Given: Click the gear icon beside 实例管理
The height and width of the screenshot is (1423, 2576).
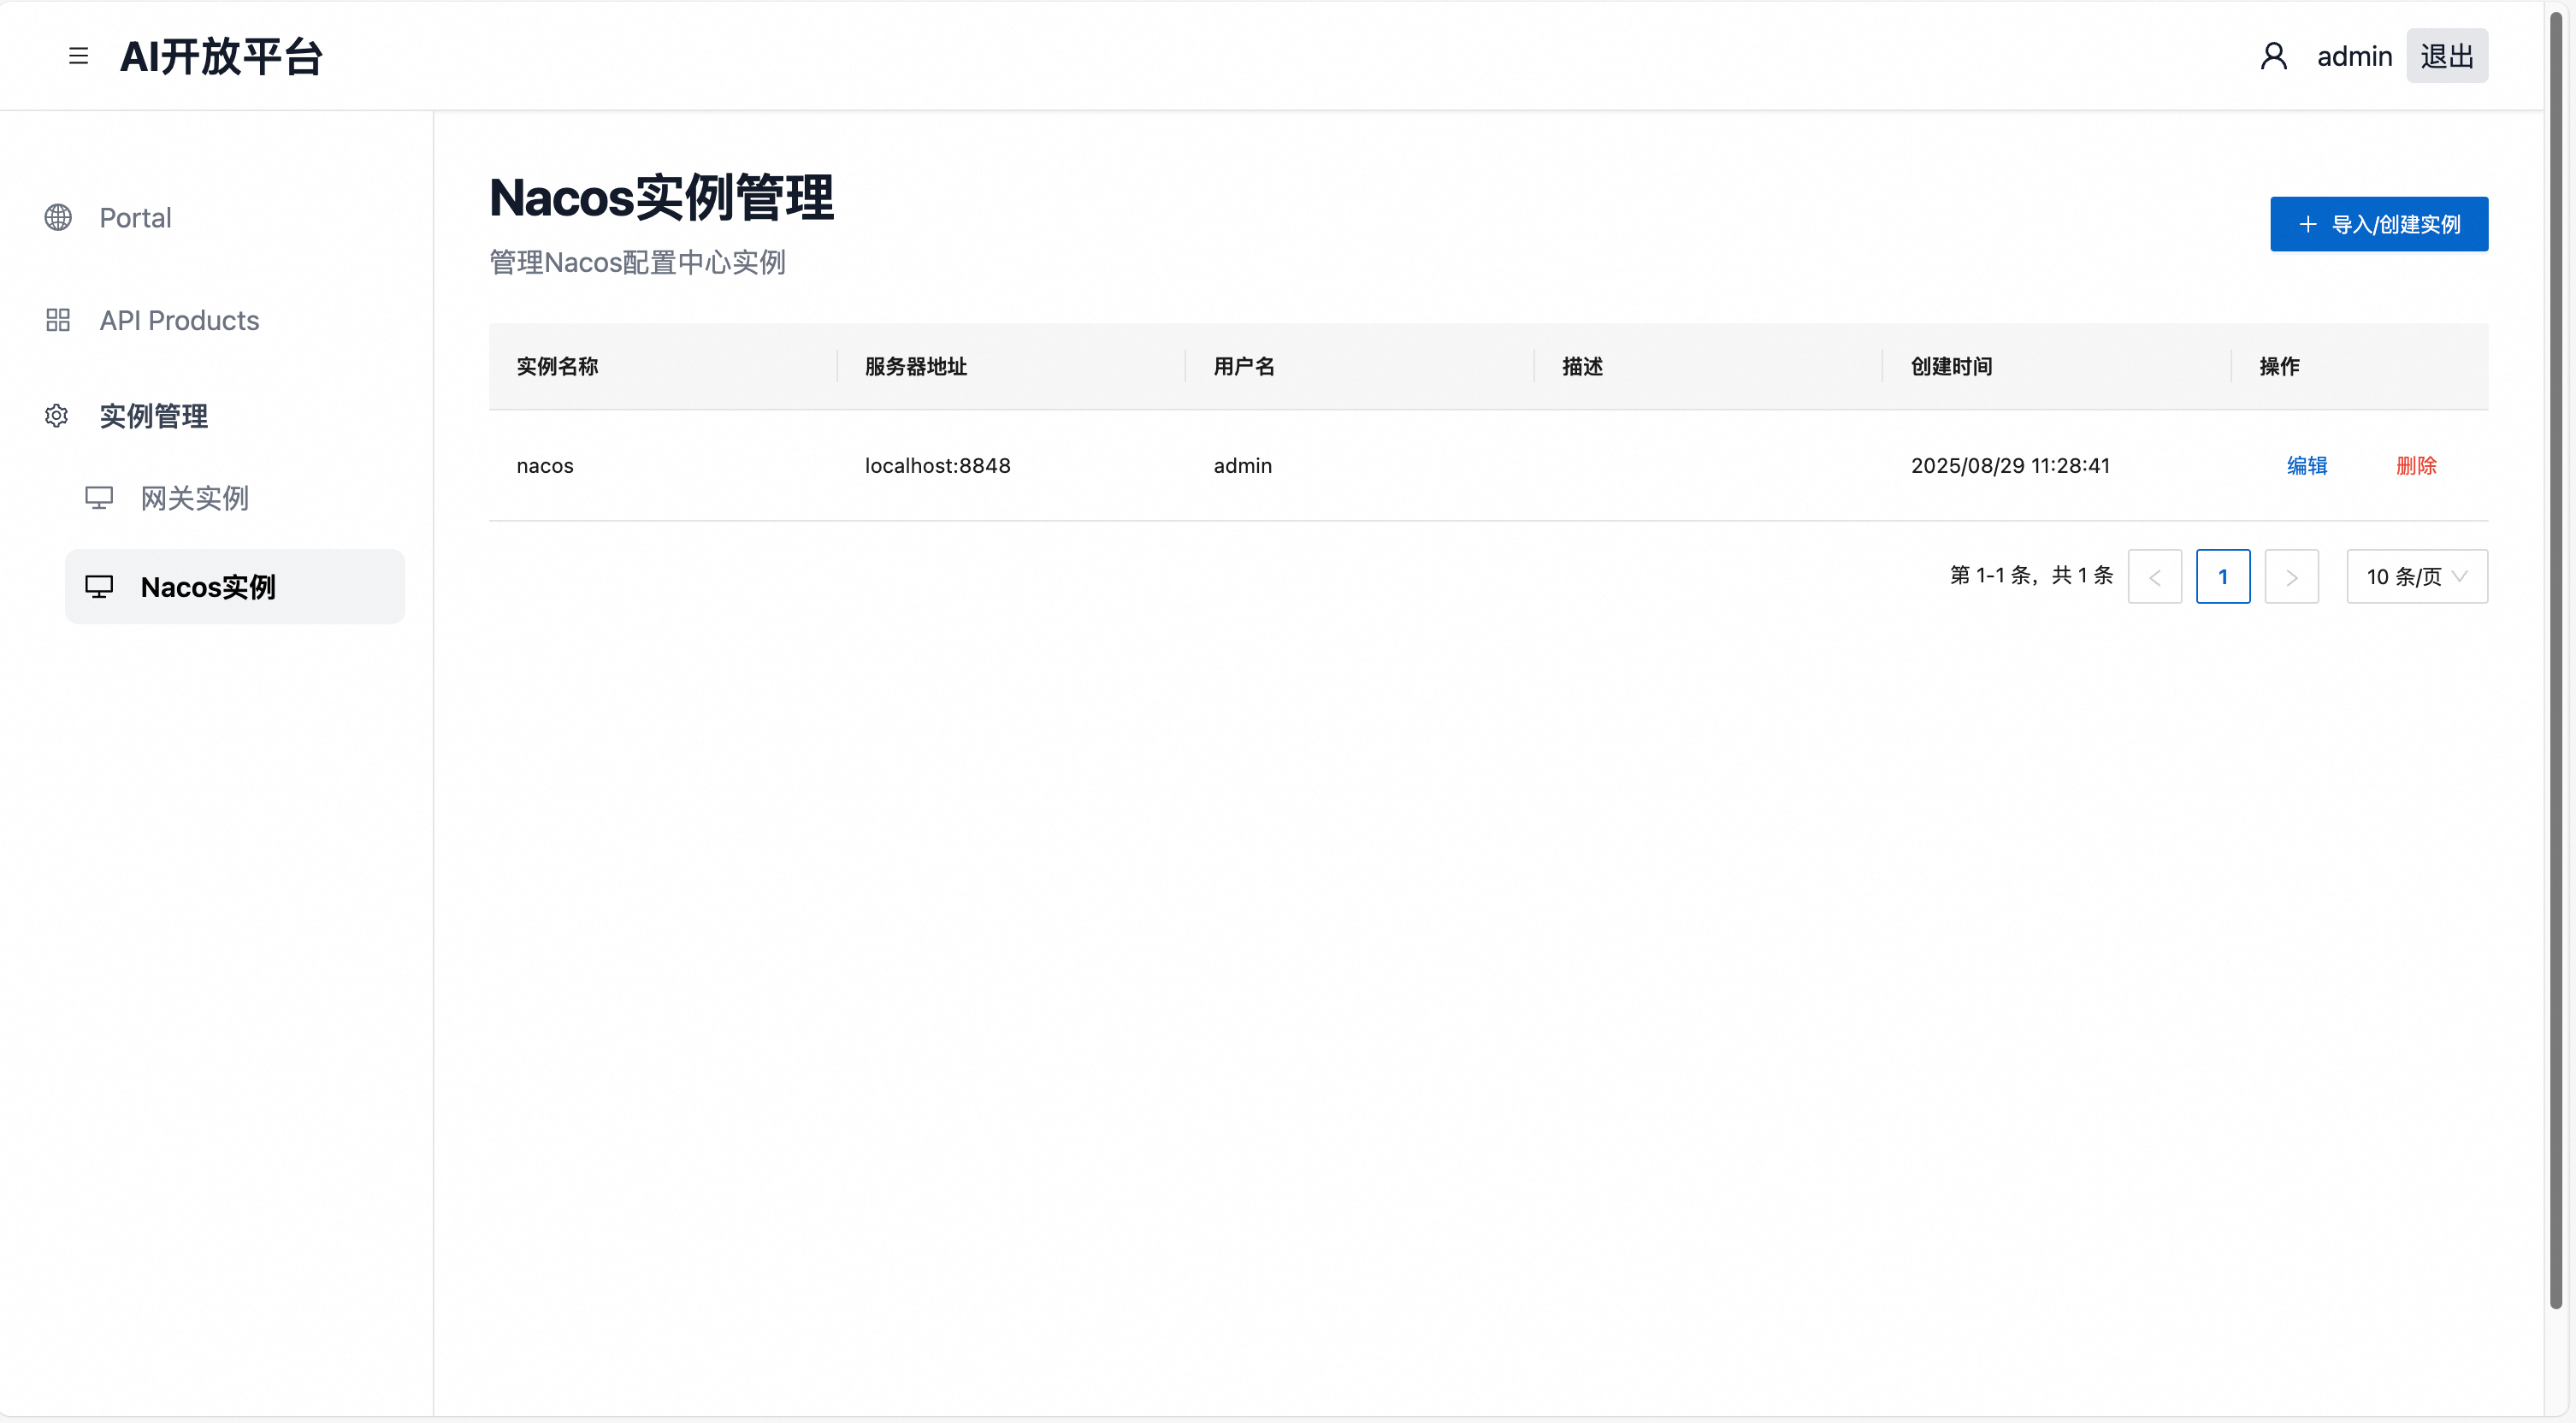Looking at the screenshot, I should pos(57,416).
